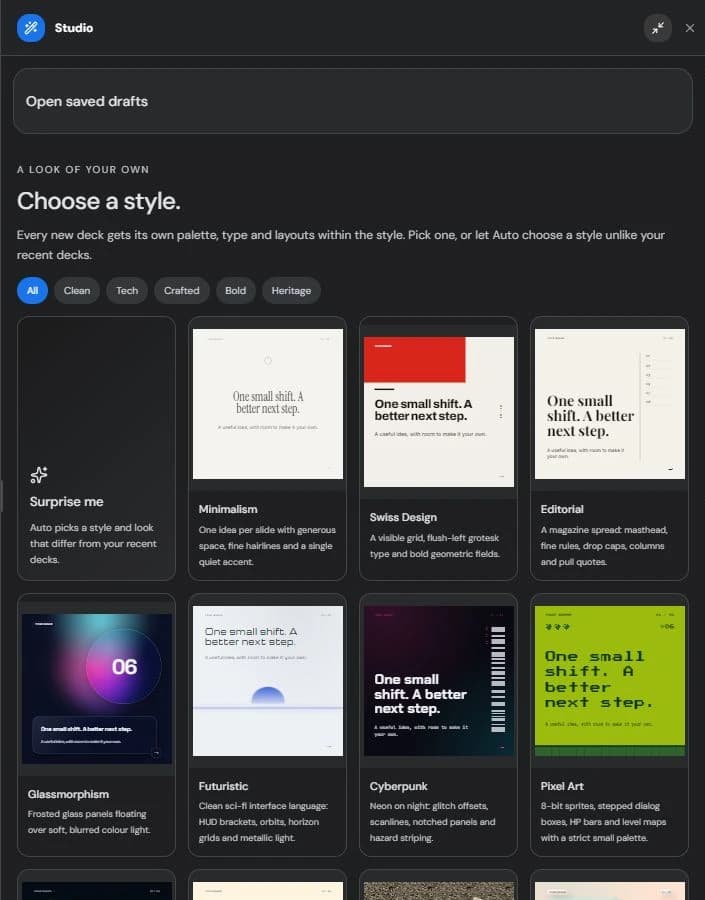This screenshot has width=705, height=900.
Task: Show only Crafted styles
Action: pos(181,290)
